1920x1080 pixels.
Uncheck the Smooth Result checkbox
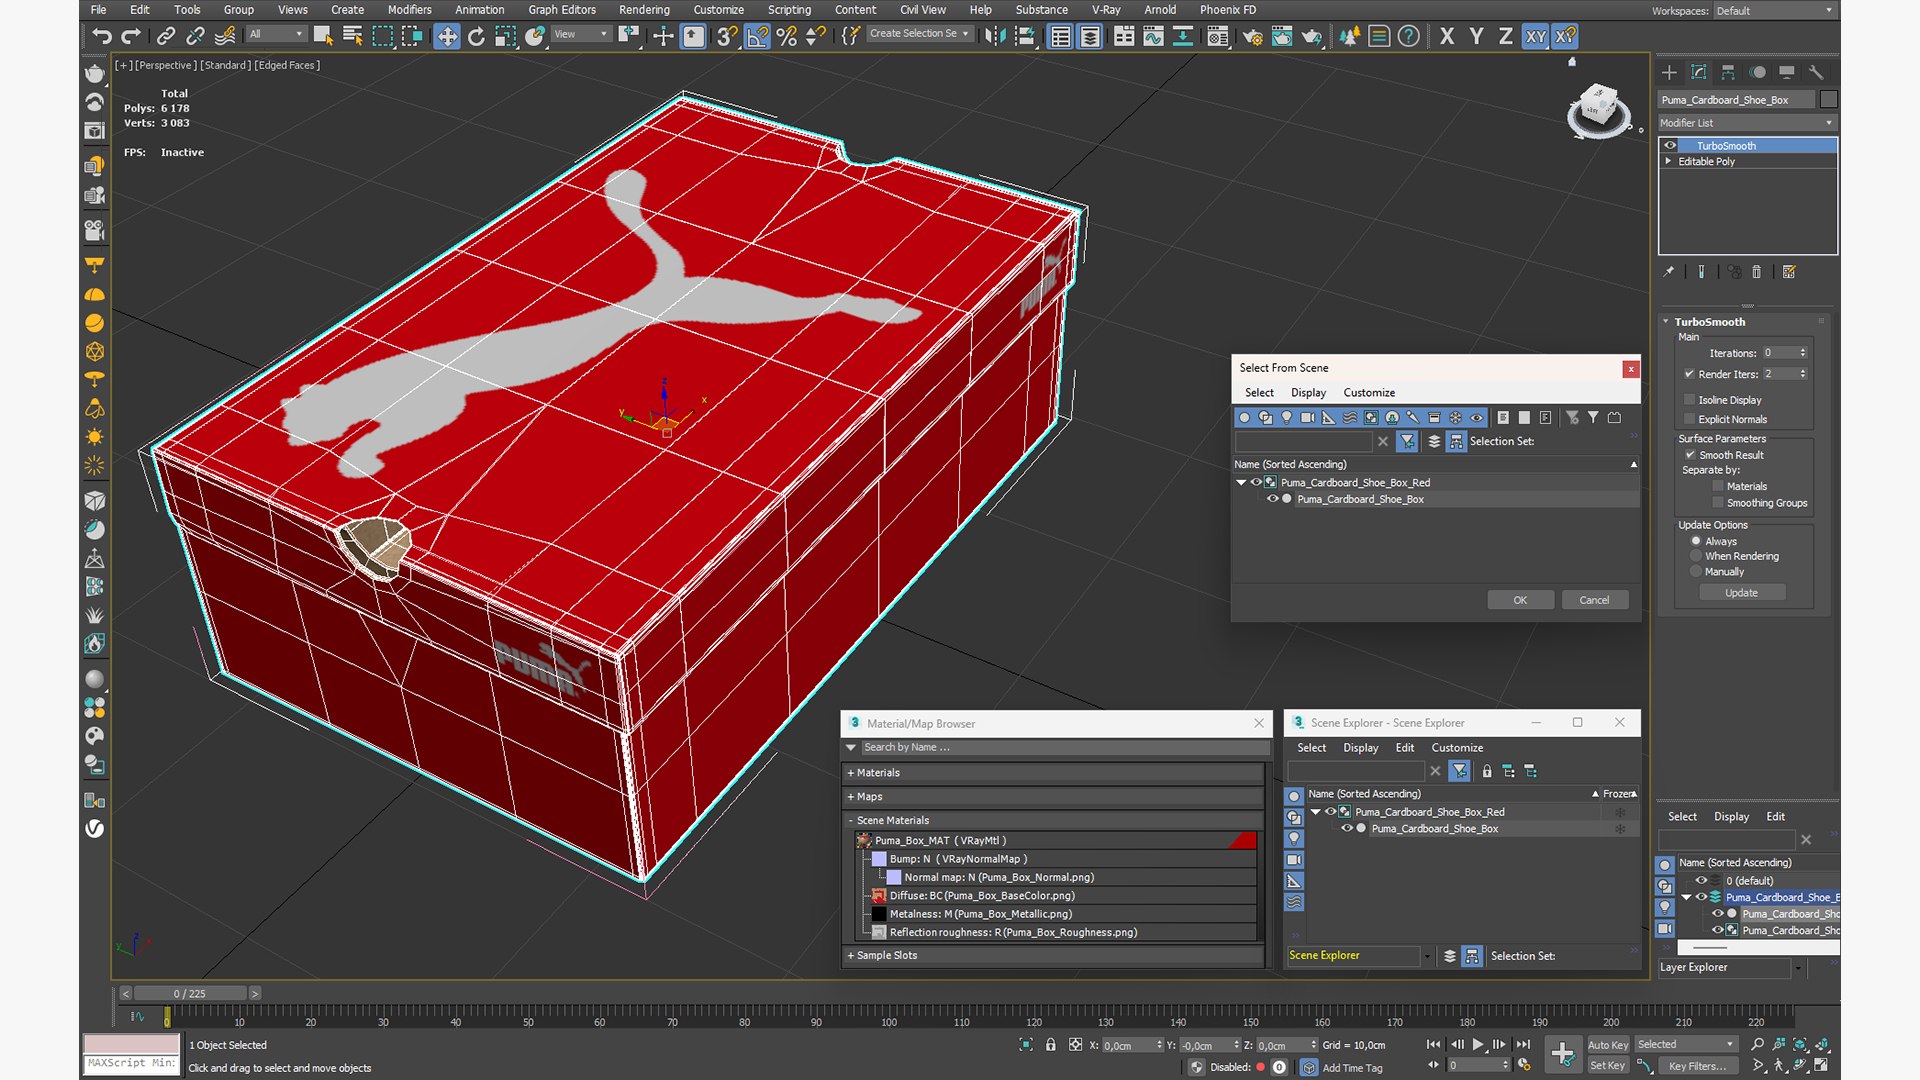pos(1690,455)
